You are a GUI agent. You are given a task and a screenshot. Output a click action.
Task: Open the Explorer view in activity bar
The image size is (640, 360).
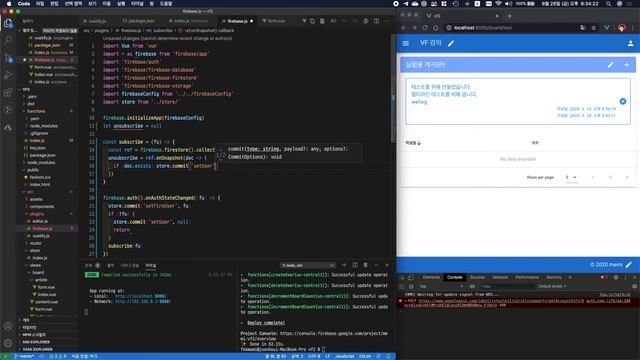tap(8, 23)
